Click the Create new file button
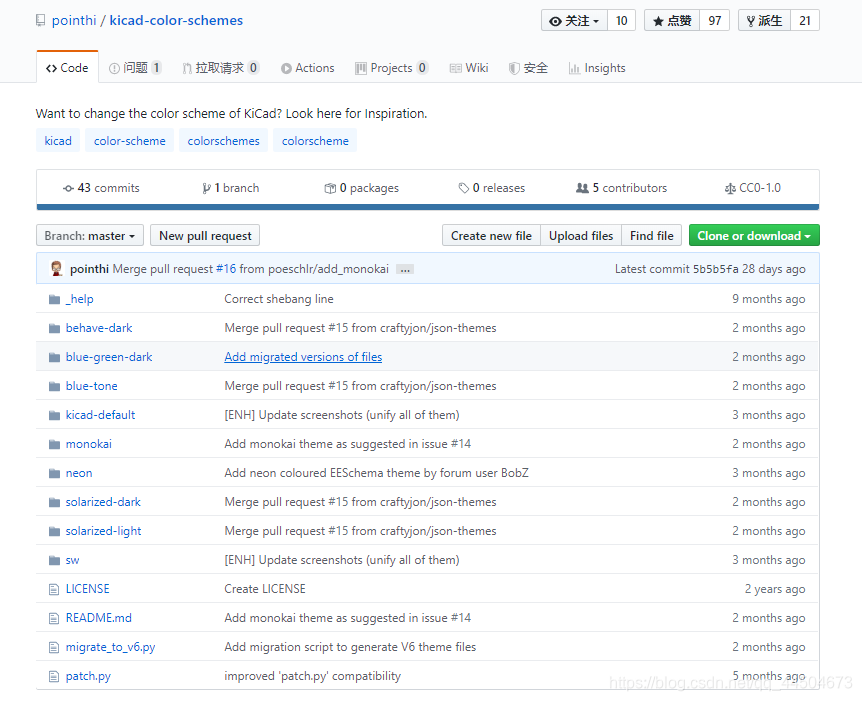 pyautogui.click(x=491, y=235)
